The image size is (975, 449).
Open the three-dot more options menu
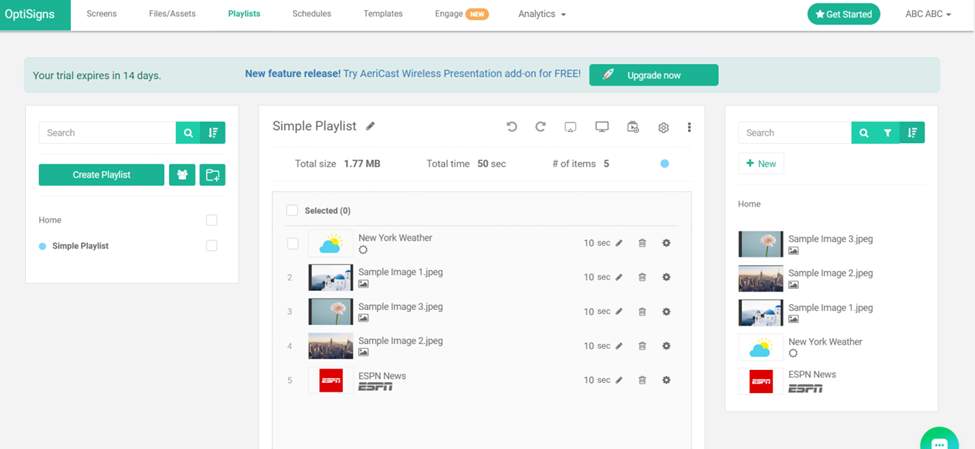[x=689, y=128]
